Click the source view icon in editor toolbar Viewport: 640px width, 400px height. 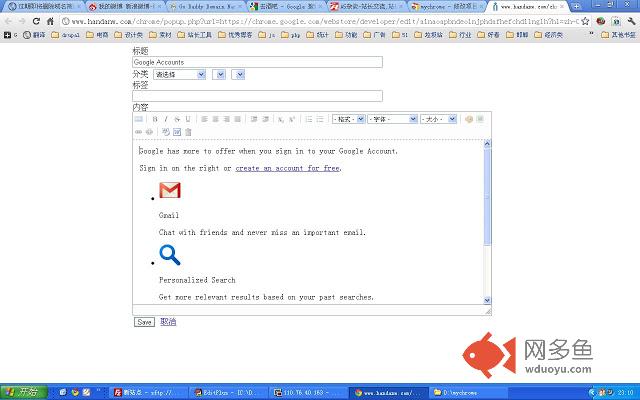pos(139,119)
